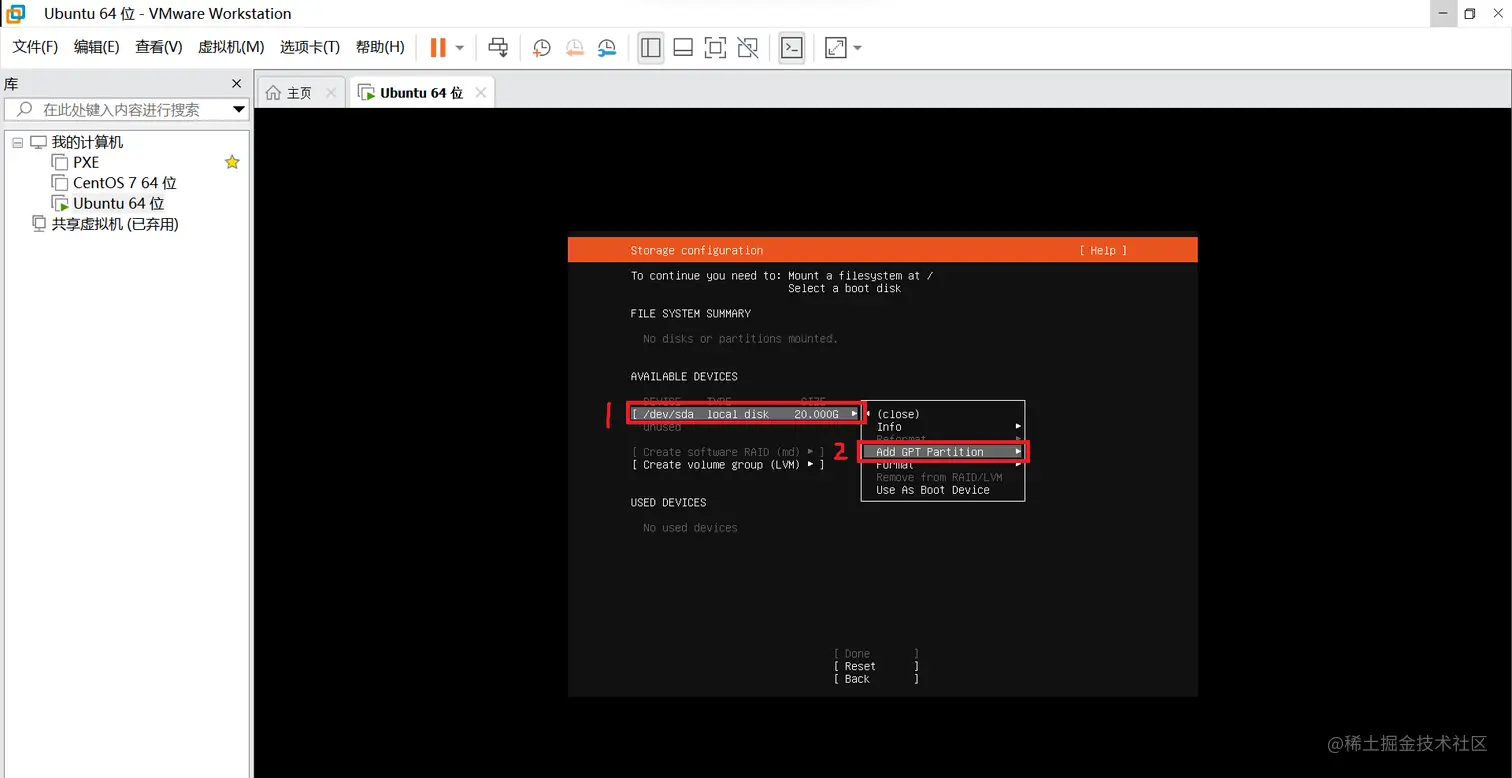The height and width of the screenshot is (778, 1512).
Task: Open the power options arrow beside the pause icon
Action: (x=460, y=47)
